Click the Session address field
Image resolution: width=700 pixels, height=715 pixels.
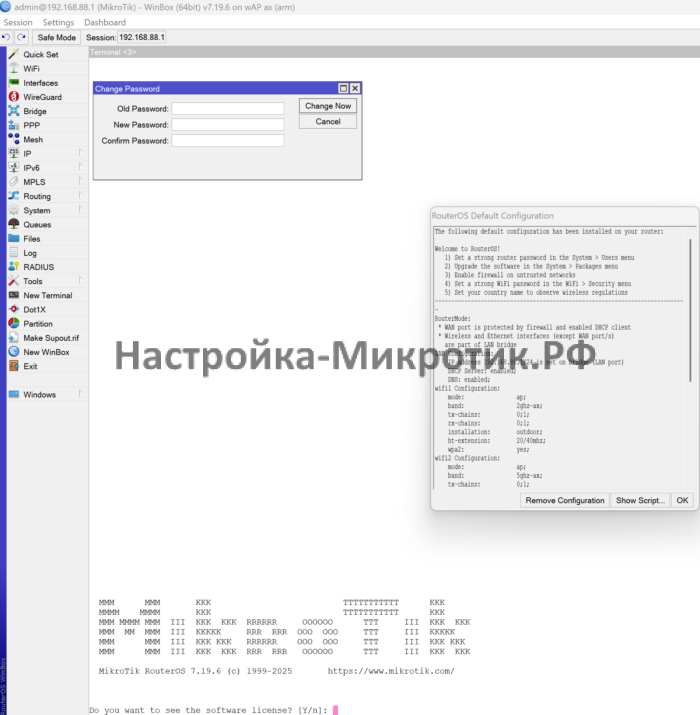[142, 37]
